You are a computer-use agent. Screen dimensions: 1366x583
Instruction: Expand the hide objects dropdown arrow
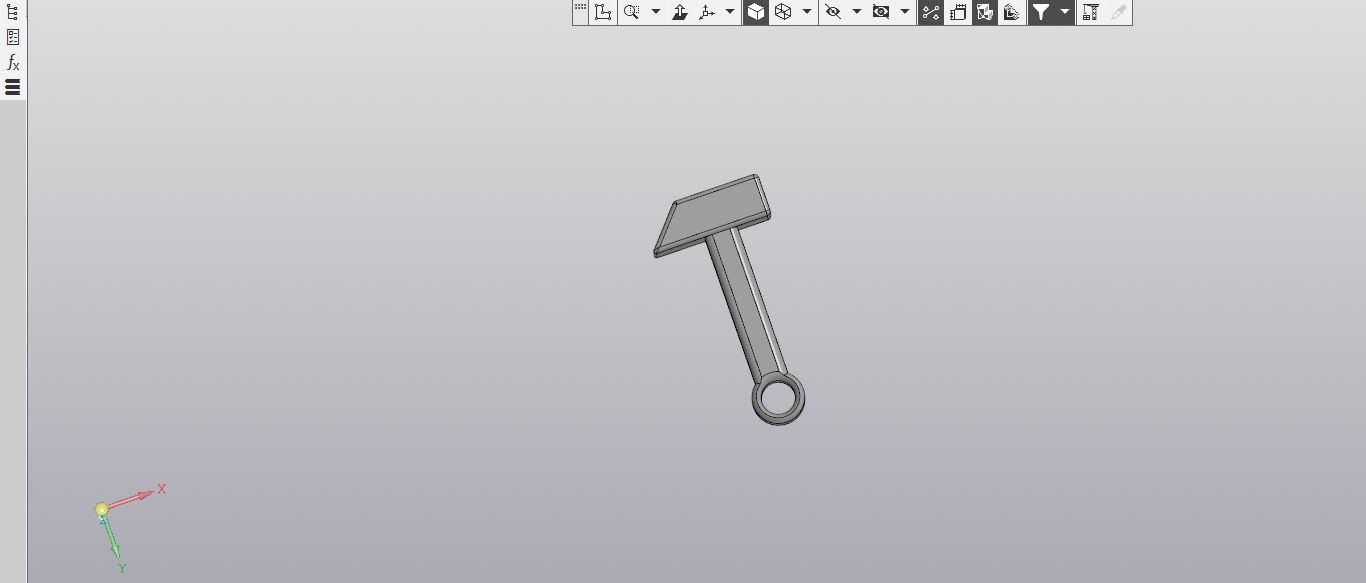(x=856, y=12)
